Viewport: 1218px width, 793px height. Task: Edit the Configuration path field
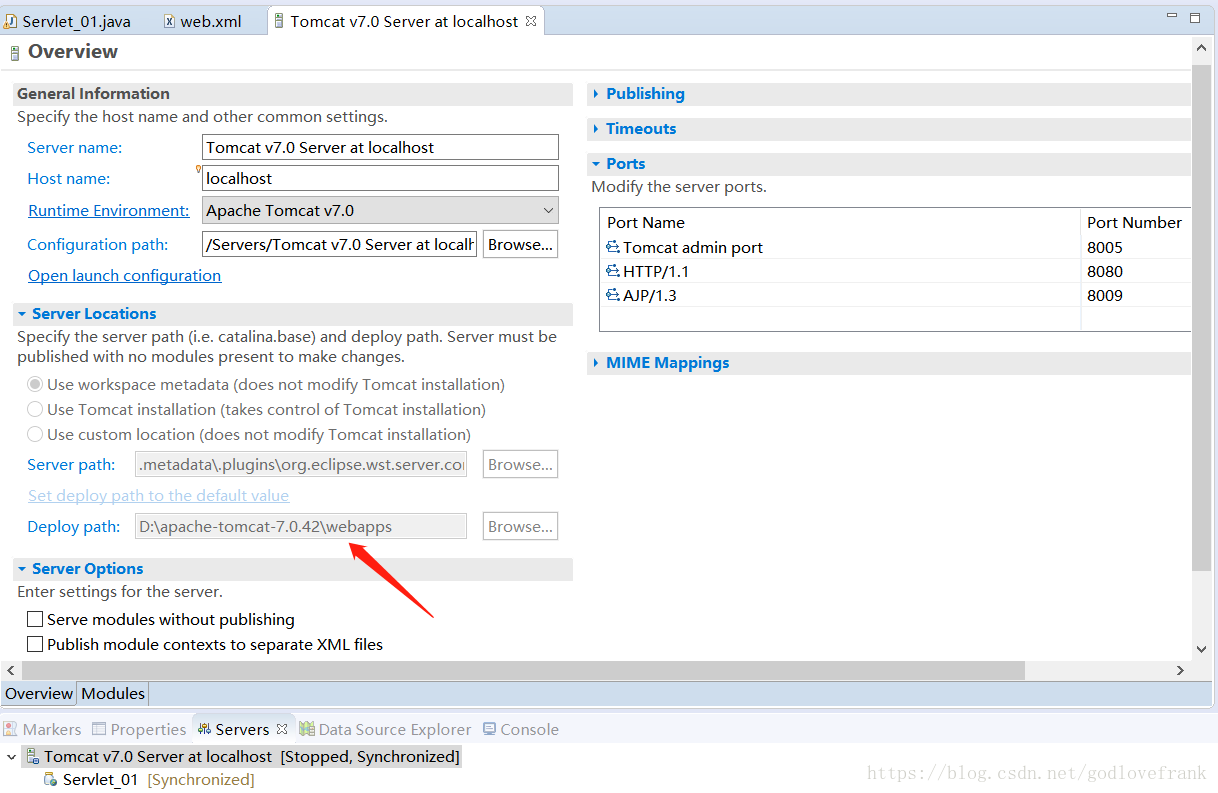coord(340,244)
